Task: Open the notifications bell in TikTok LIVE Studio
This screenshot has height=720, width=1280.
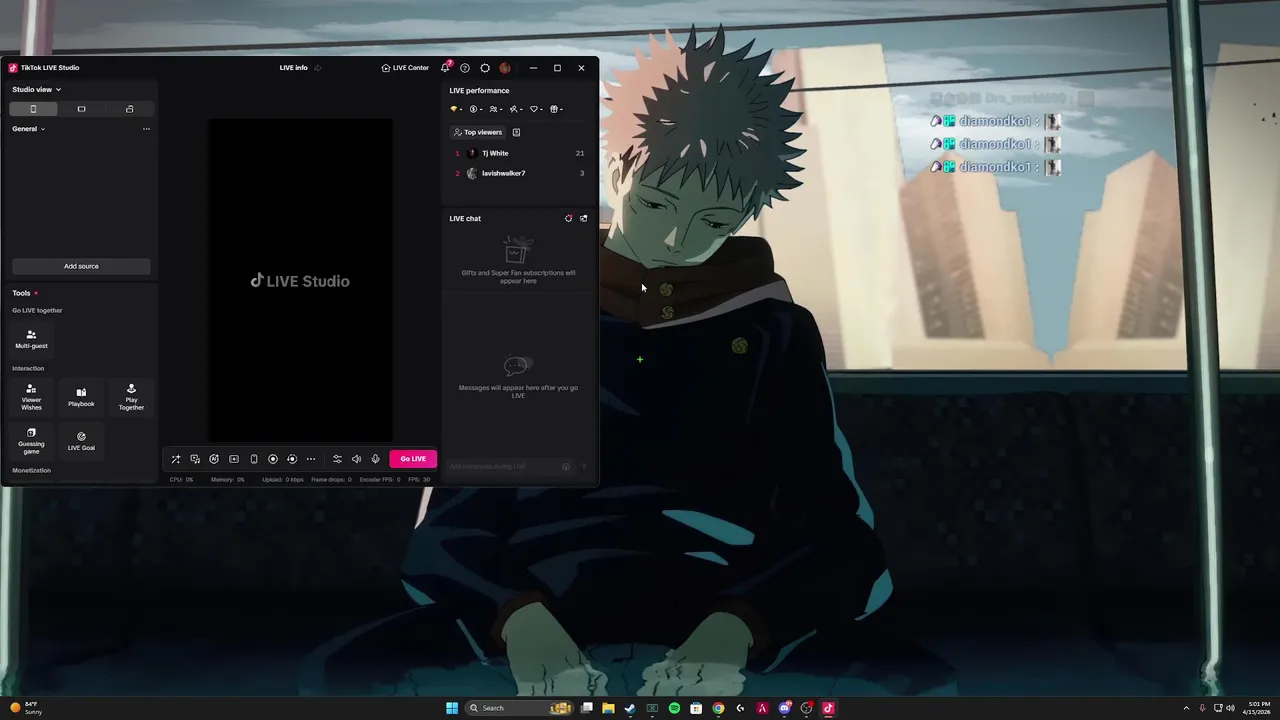Action: point(445,68)
